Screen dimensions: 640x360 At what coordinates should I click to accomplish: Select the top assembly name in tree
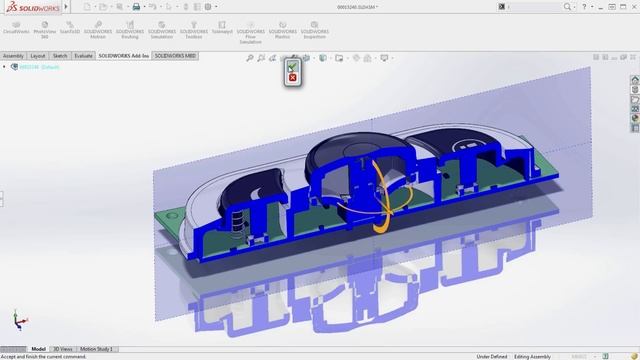[40, 67]
